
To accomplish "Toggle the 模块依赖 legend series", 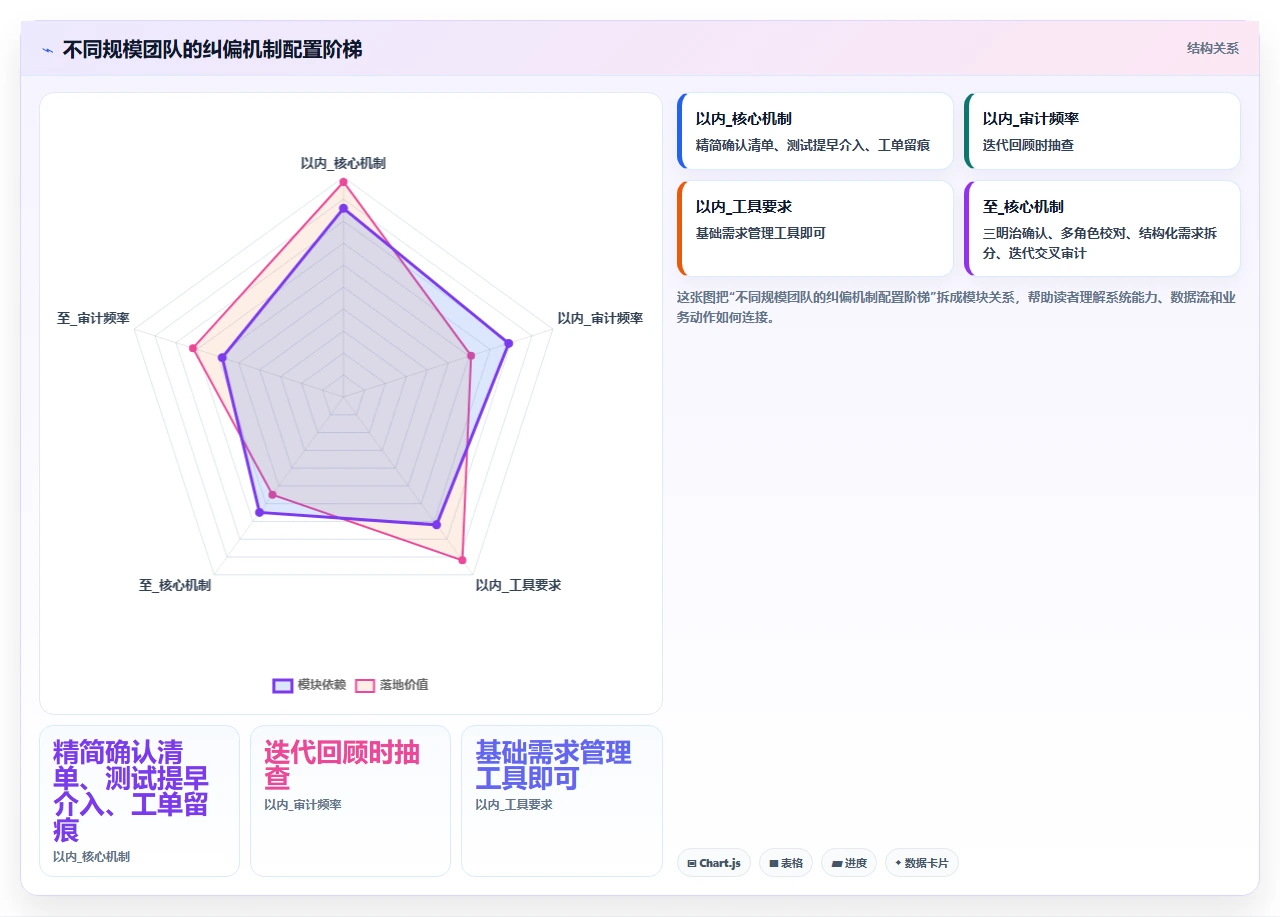I will (309, 685).
